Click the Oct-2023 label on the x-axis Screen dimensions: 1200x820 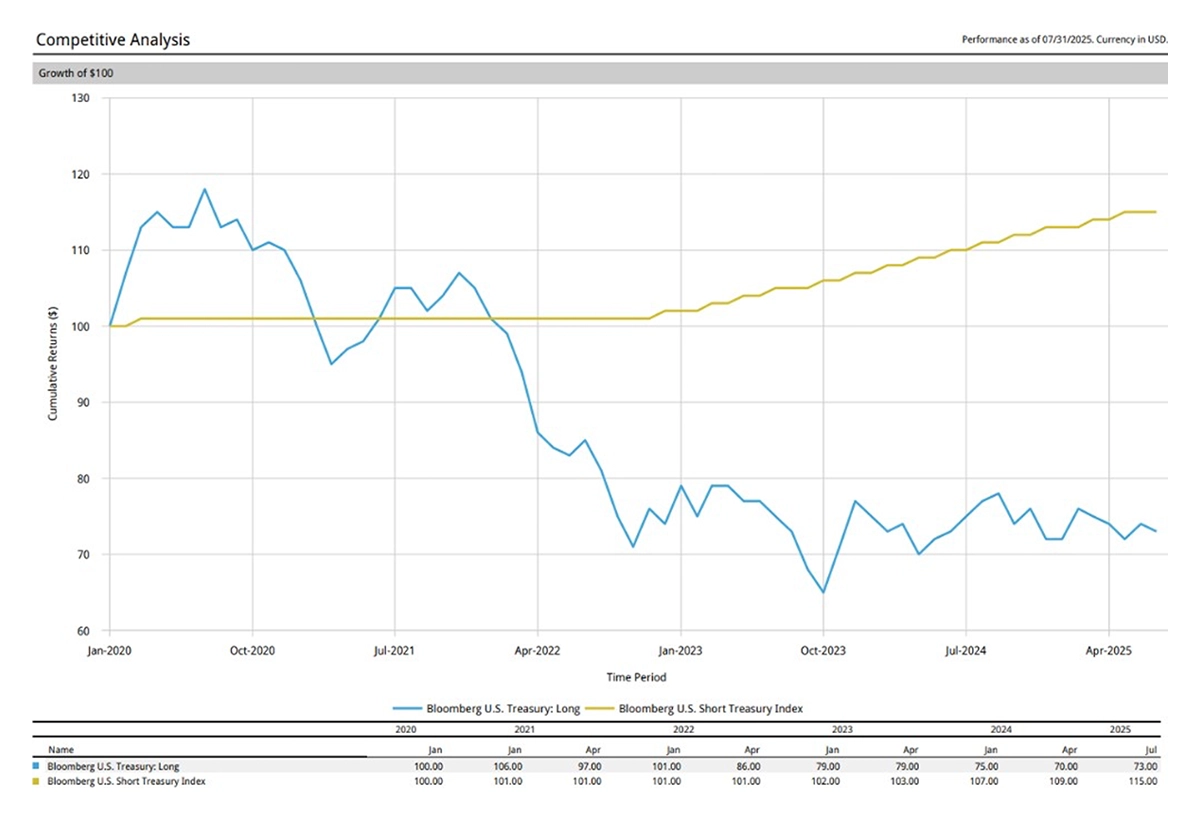click(x=823, y=649)
